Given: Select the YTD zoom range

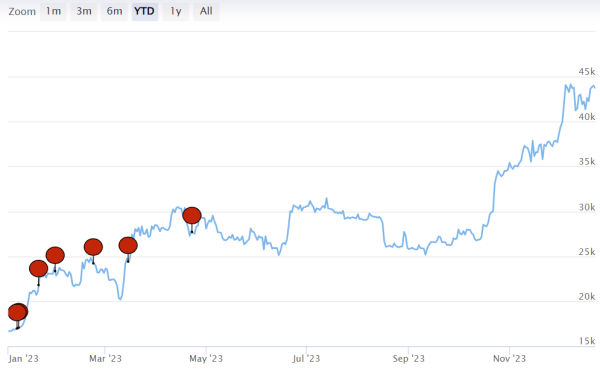Looking at the screenshot, I should 145,11.
